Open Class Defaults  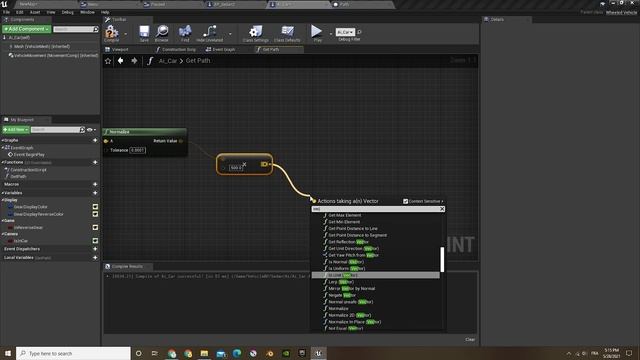[287, 33]
